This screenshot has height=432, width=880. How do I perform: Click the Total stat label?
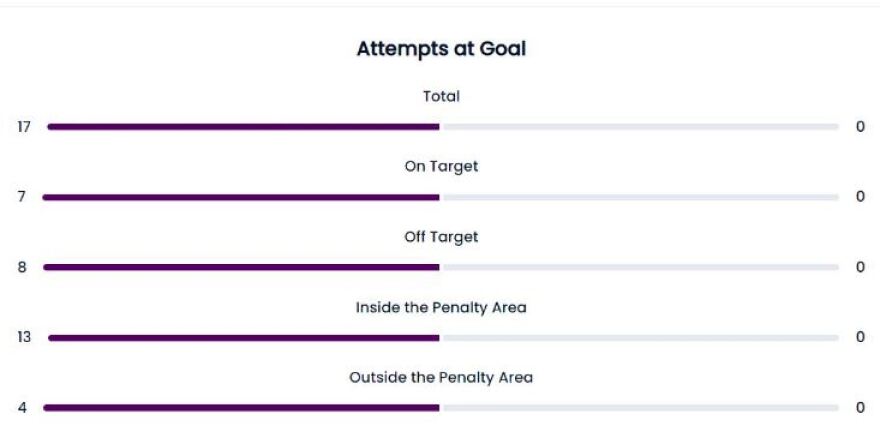[x=441, y=97]
